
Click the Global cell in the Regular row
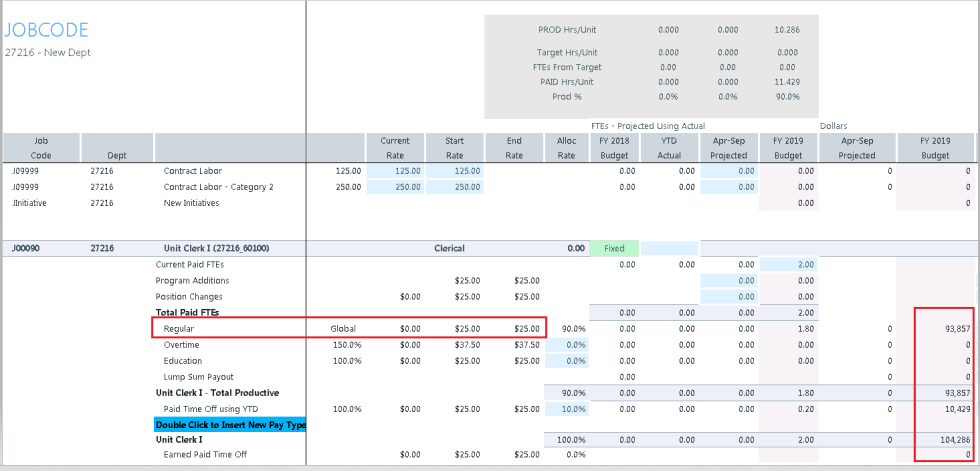click(x=343, y=328)
